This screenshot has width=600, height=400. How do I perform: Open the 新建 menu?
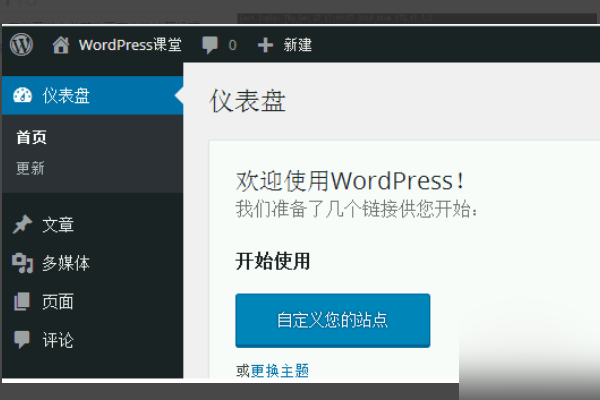coord(298,45)
